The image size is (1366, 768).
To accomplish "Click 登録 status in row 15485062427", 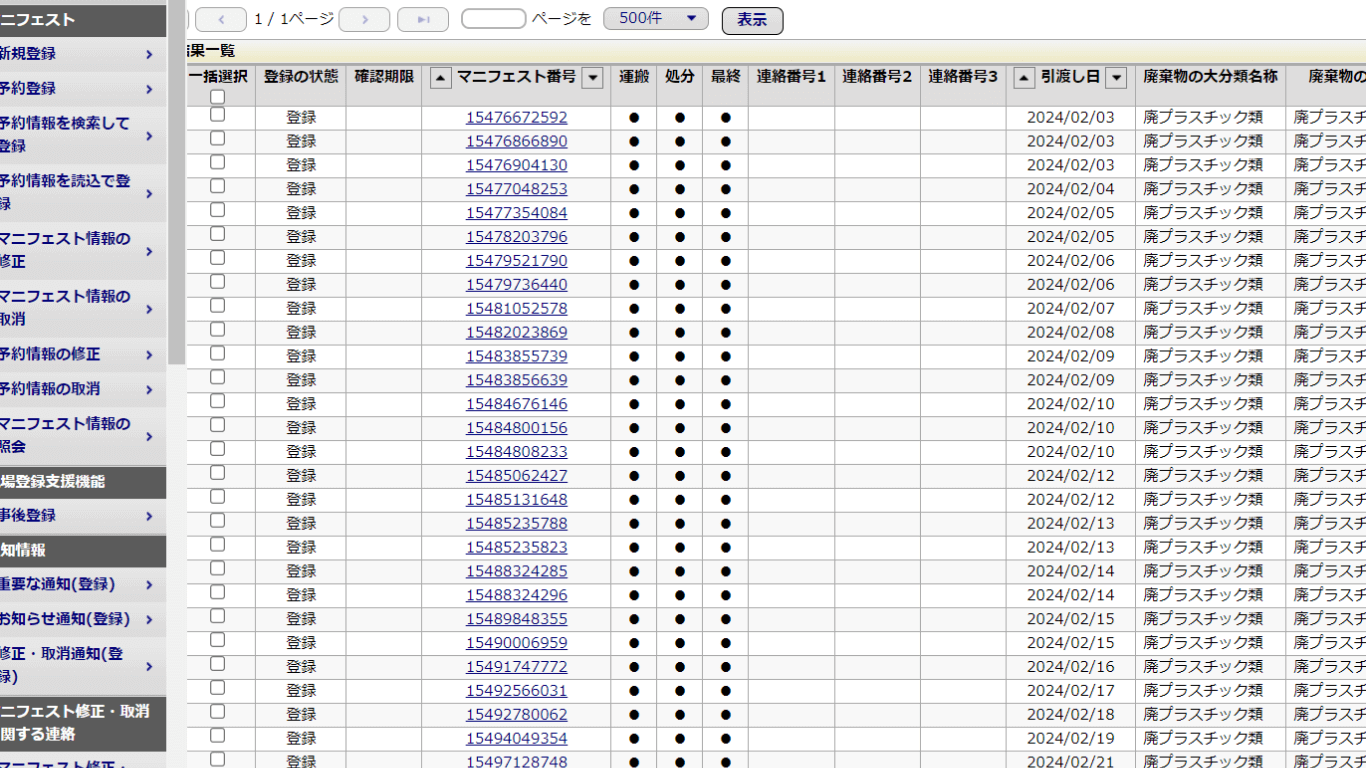I will pos(301,475).
